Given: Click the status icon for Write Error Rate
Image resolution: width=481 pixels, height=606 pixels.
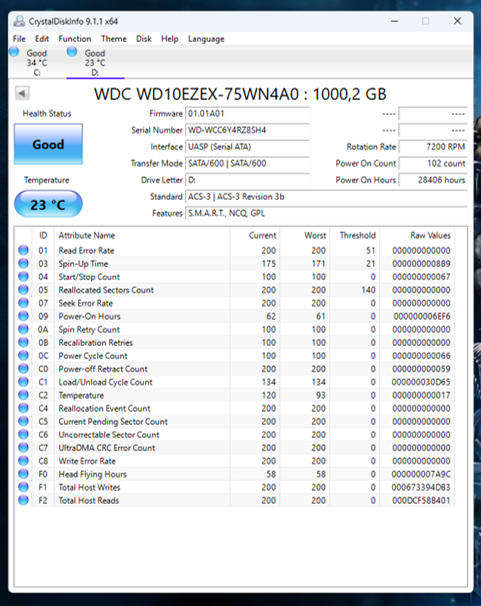Looking at the screenshot, I should [x=23, y=460].
